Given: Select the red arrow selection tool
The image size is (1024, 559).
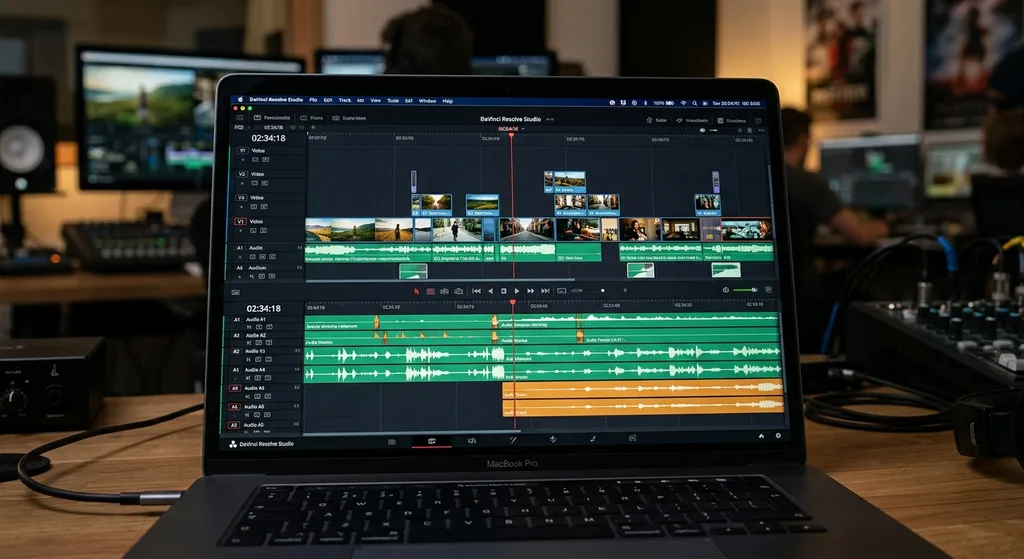Looking at the screenshot, I should pyautogui.click(x=417, y=291).
